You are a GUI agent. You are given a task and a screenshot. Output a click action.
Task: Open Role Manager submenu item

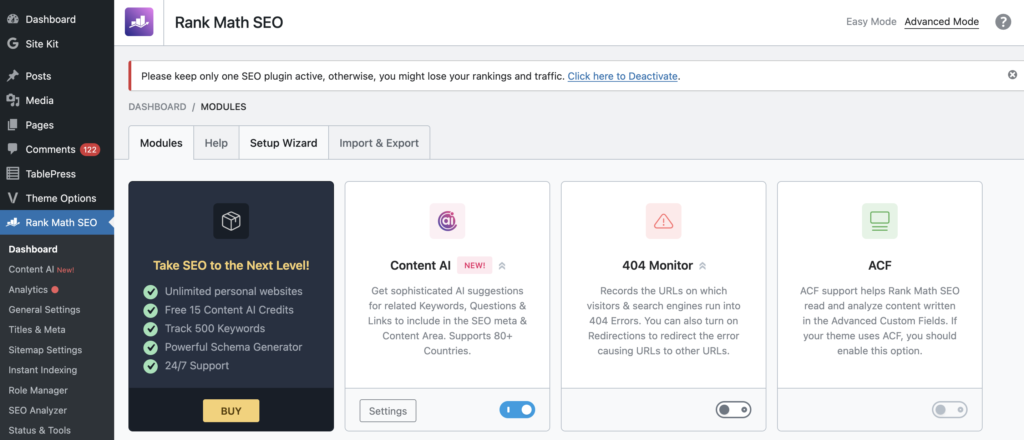[38, 390]
